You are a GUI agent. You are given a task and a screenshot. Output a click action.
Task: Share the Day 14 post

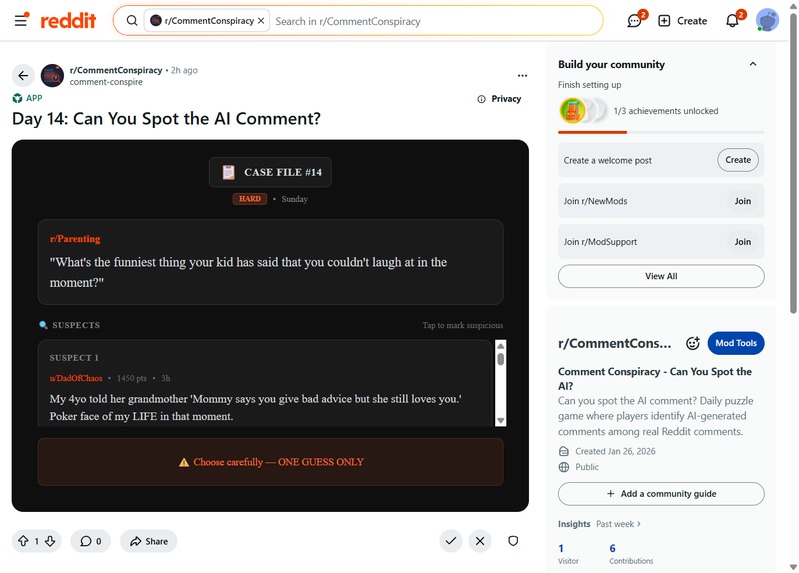149,541
